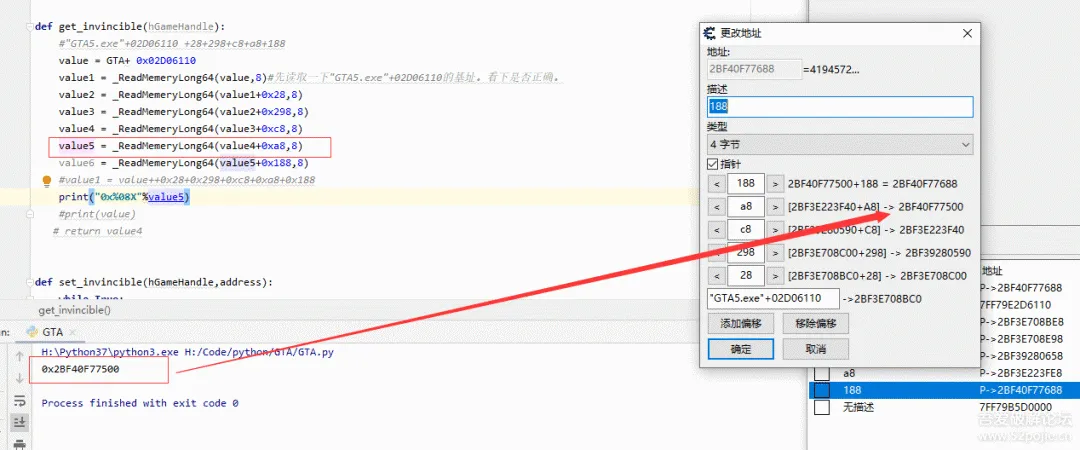This screenshot has width=1080, height=450.
Task: Decrease the c8 offset with left arrow
Action: tap(716, 229)
